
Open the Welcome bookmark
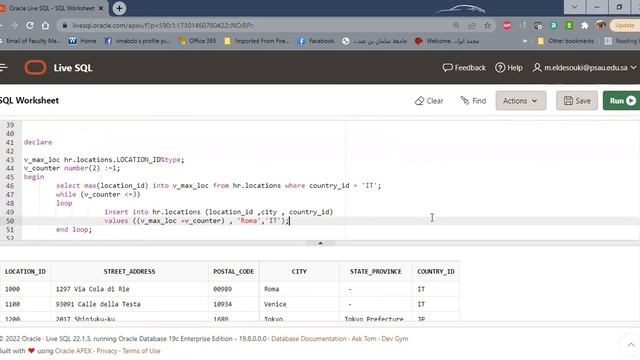tap(447, 41)
